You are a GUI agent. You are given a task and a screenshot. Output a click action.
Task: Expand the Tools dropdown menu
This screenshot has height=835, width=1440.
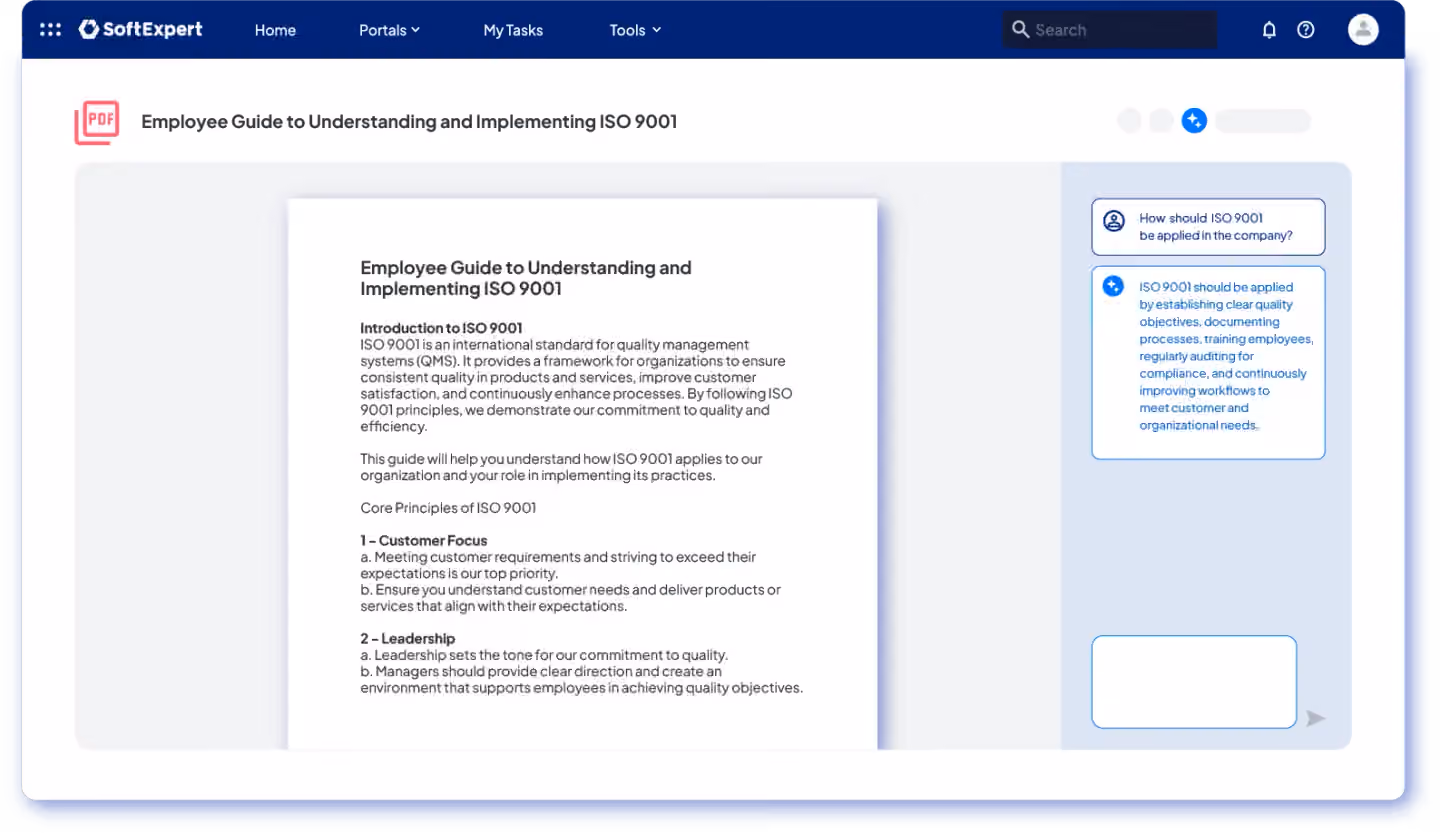tap(635, 30)
